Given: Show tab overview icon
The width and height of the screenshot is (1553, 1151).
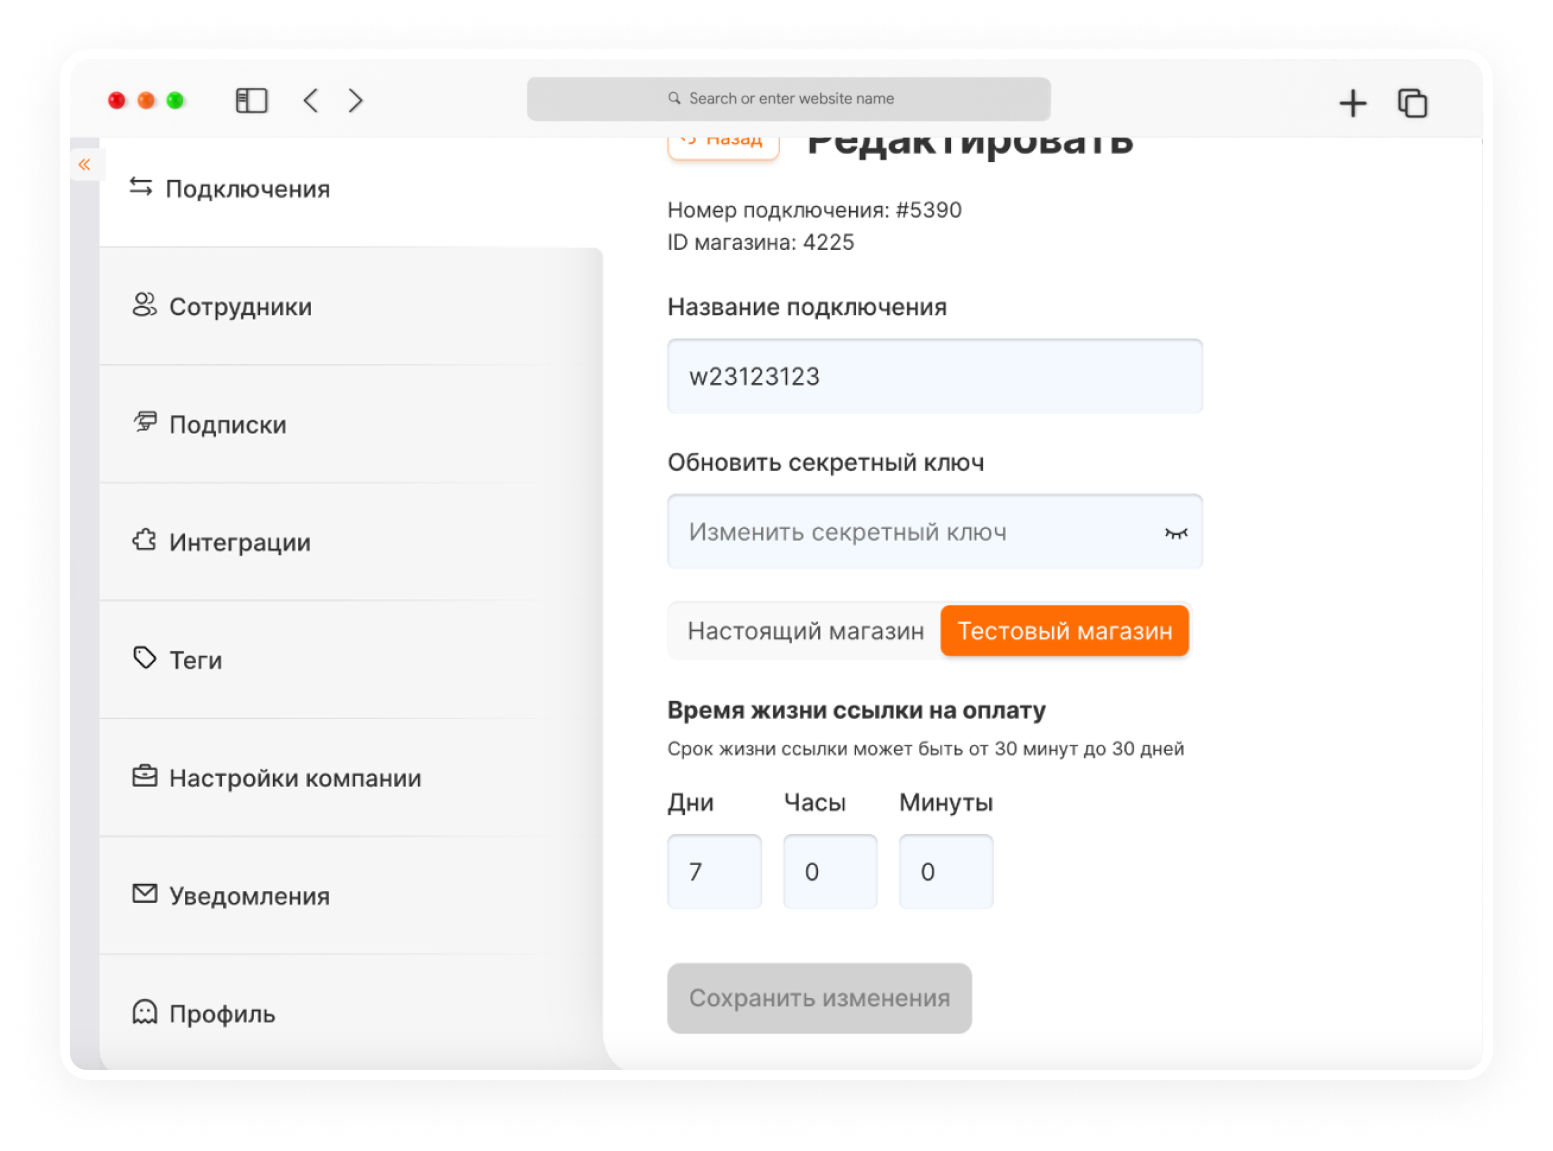Looking at the screenshot, I should (x=1412, y=103).
